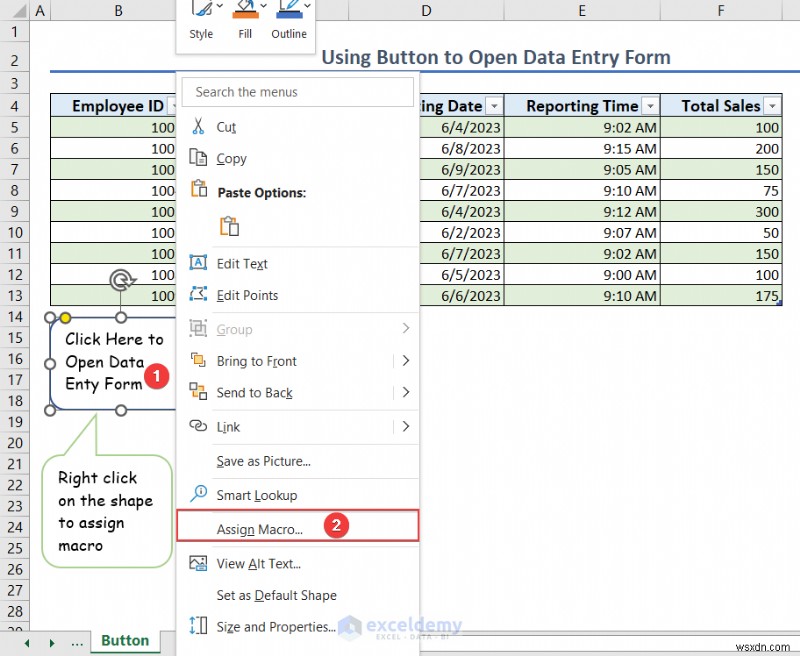Switch to the Button sheet tab

125,641
